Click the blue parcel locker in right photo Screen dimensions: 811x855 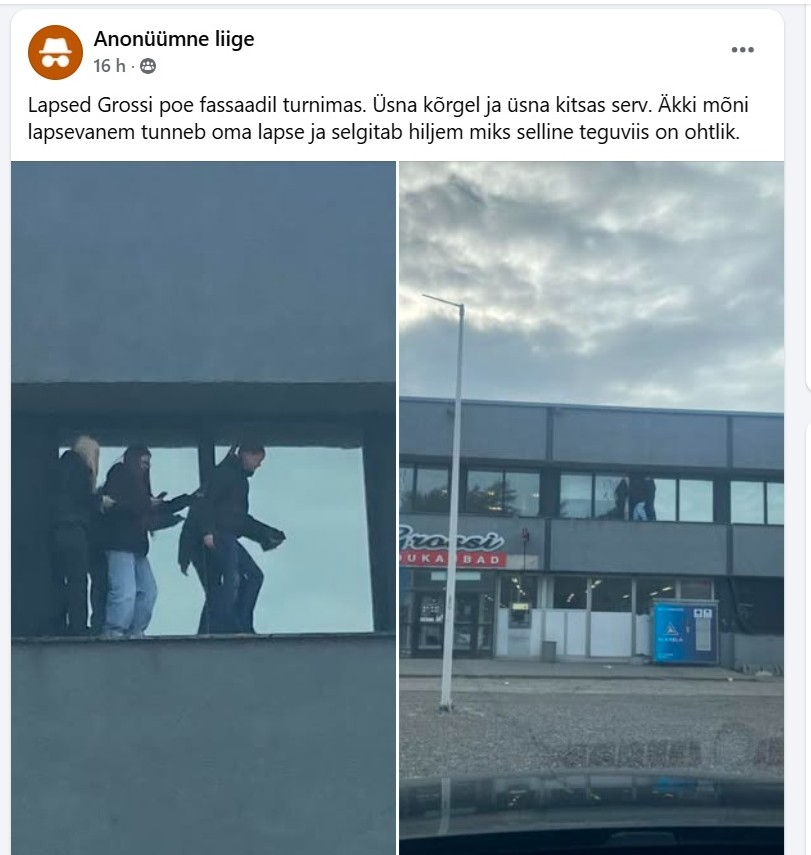(x=686, y=632)
